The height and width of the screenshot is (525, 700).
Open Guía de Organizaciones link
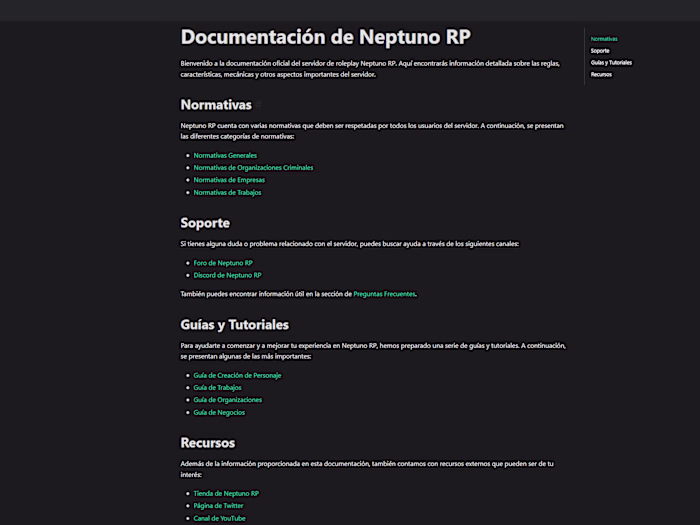pos(227,400)
